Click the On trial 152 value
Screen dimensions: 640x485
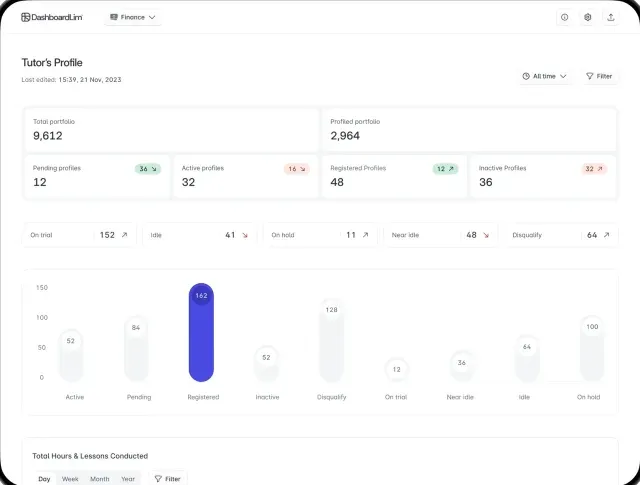click(x=107, y=235)
